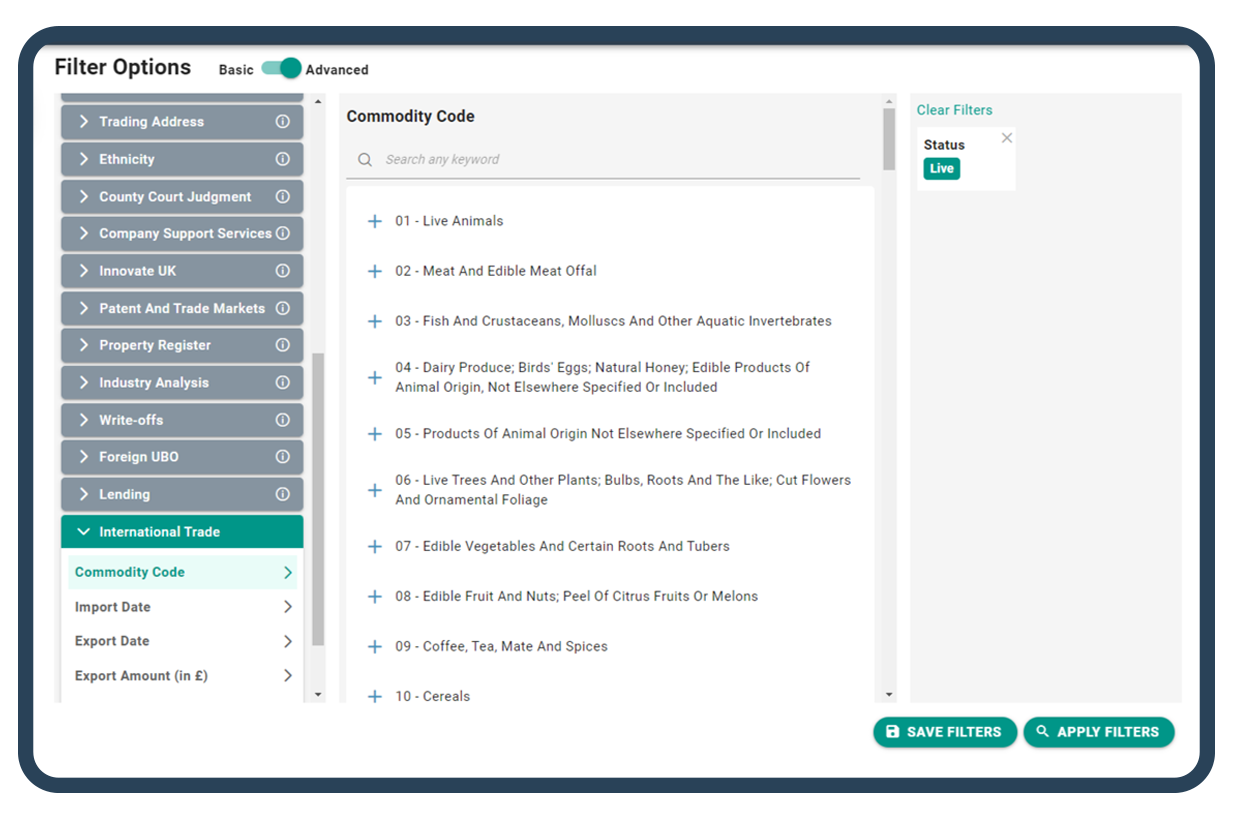Viewport: 1235px width, 819px height.
Task: Click filter list scroll up arrow
Action: (x=318, y=101)
